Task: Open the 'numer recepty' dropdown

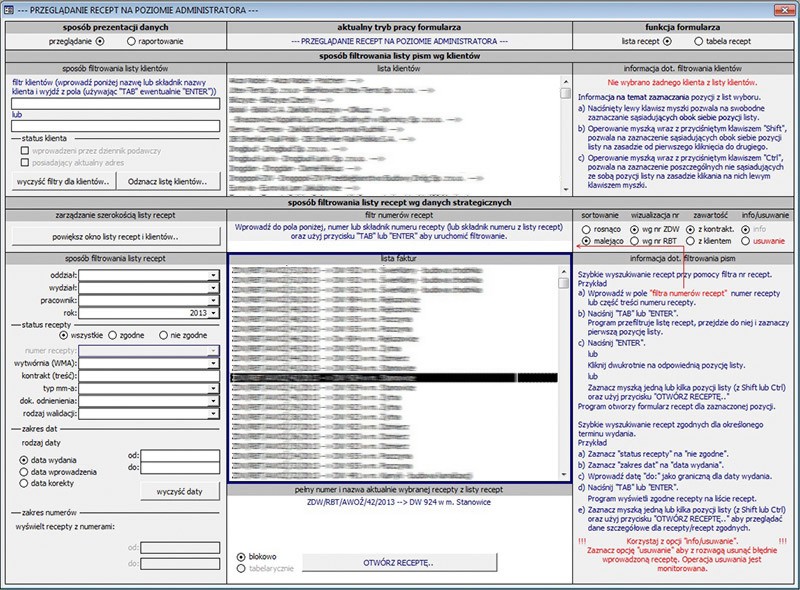Action: 214,351
